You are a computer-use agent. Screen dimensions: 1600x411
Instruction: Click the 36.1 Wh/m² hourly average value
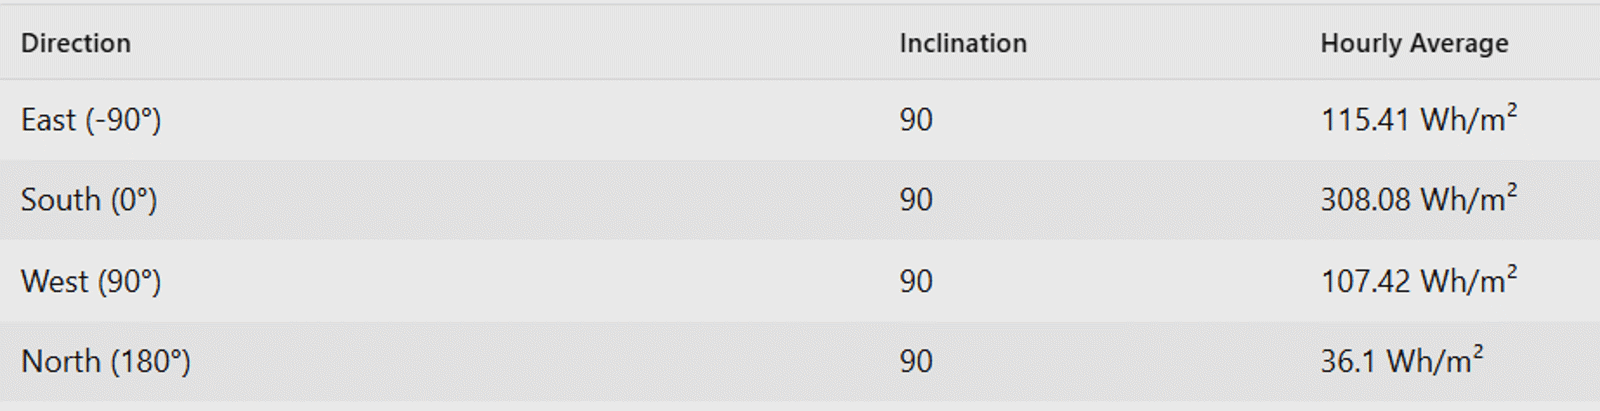1401,361
